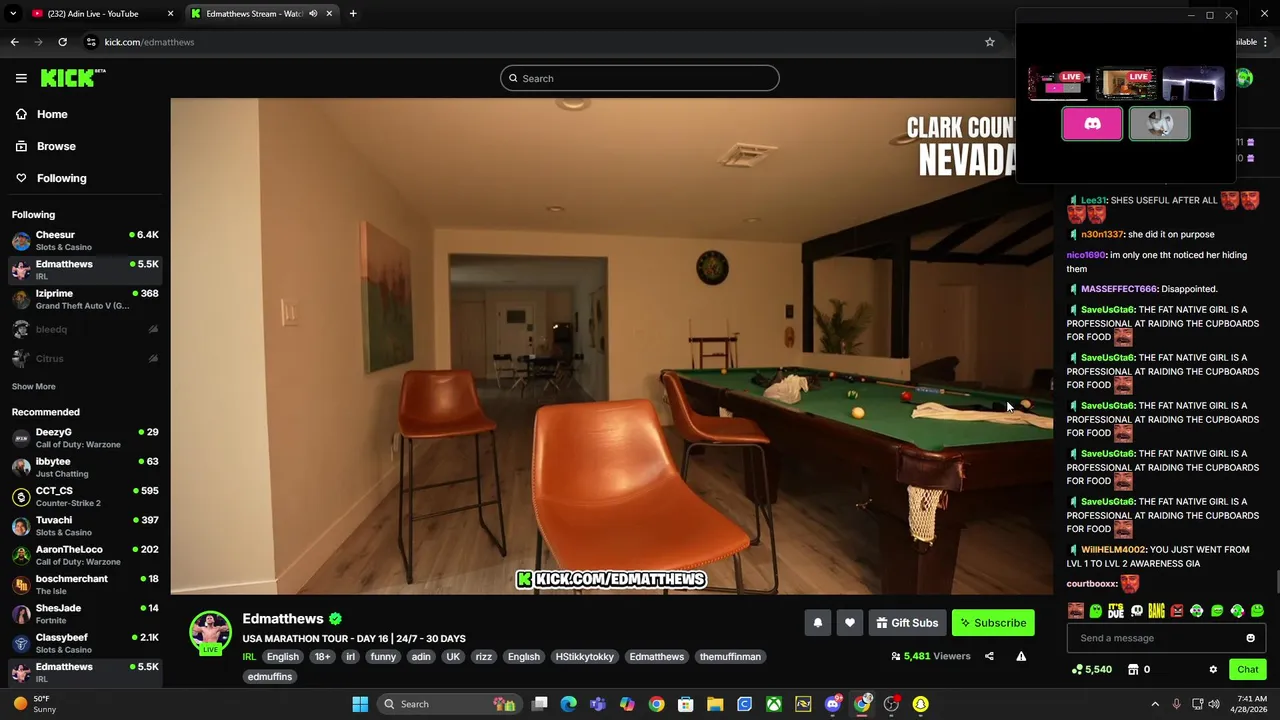Click Lee31 username in chat
This screenshot has height=720, width=1280.
(1093, 200)
